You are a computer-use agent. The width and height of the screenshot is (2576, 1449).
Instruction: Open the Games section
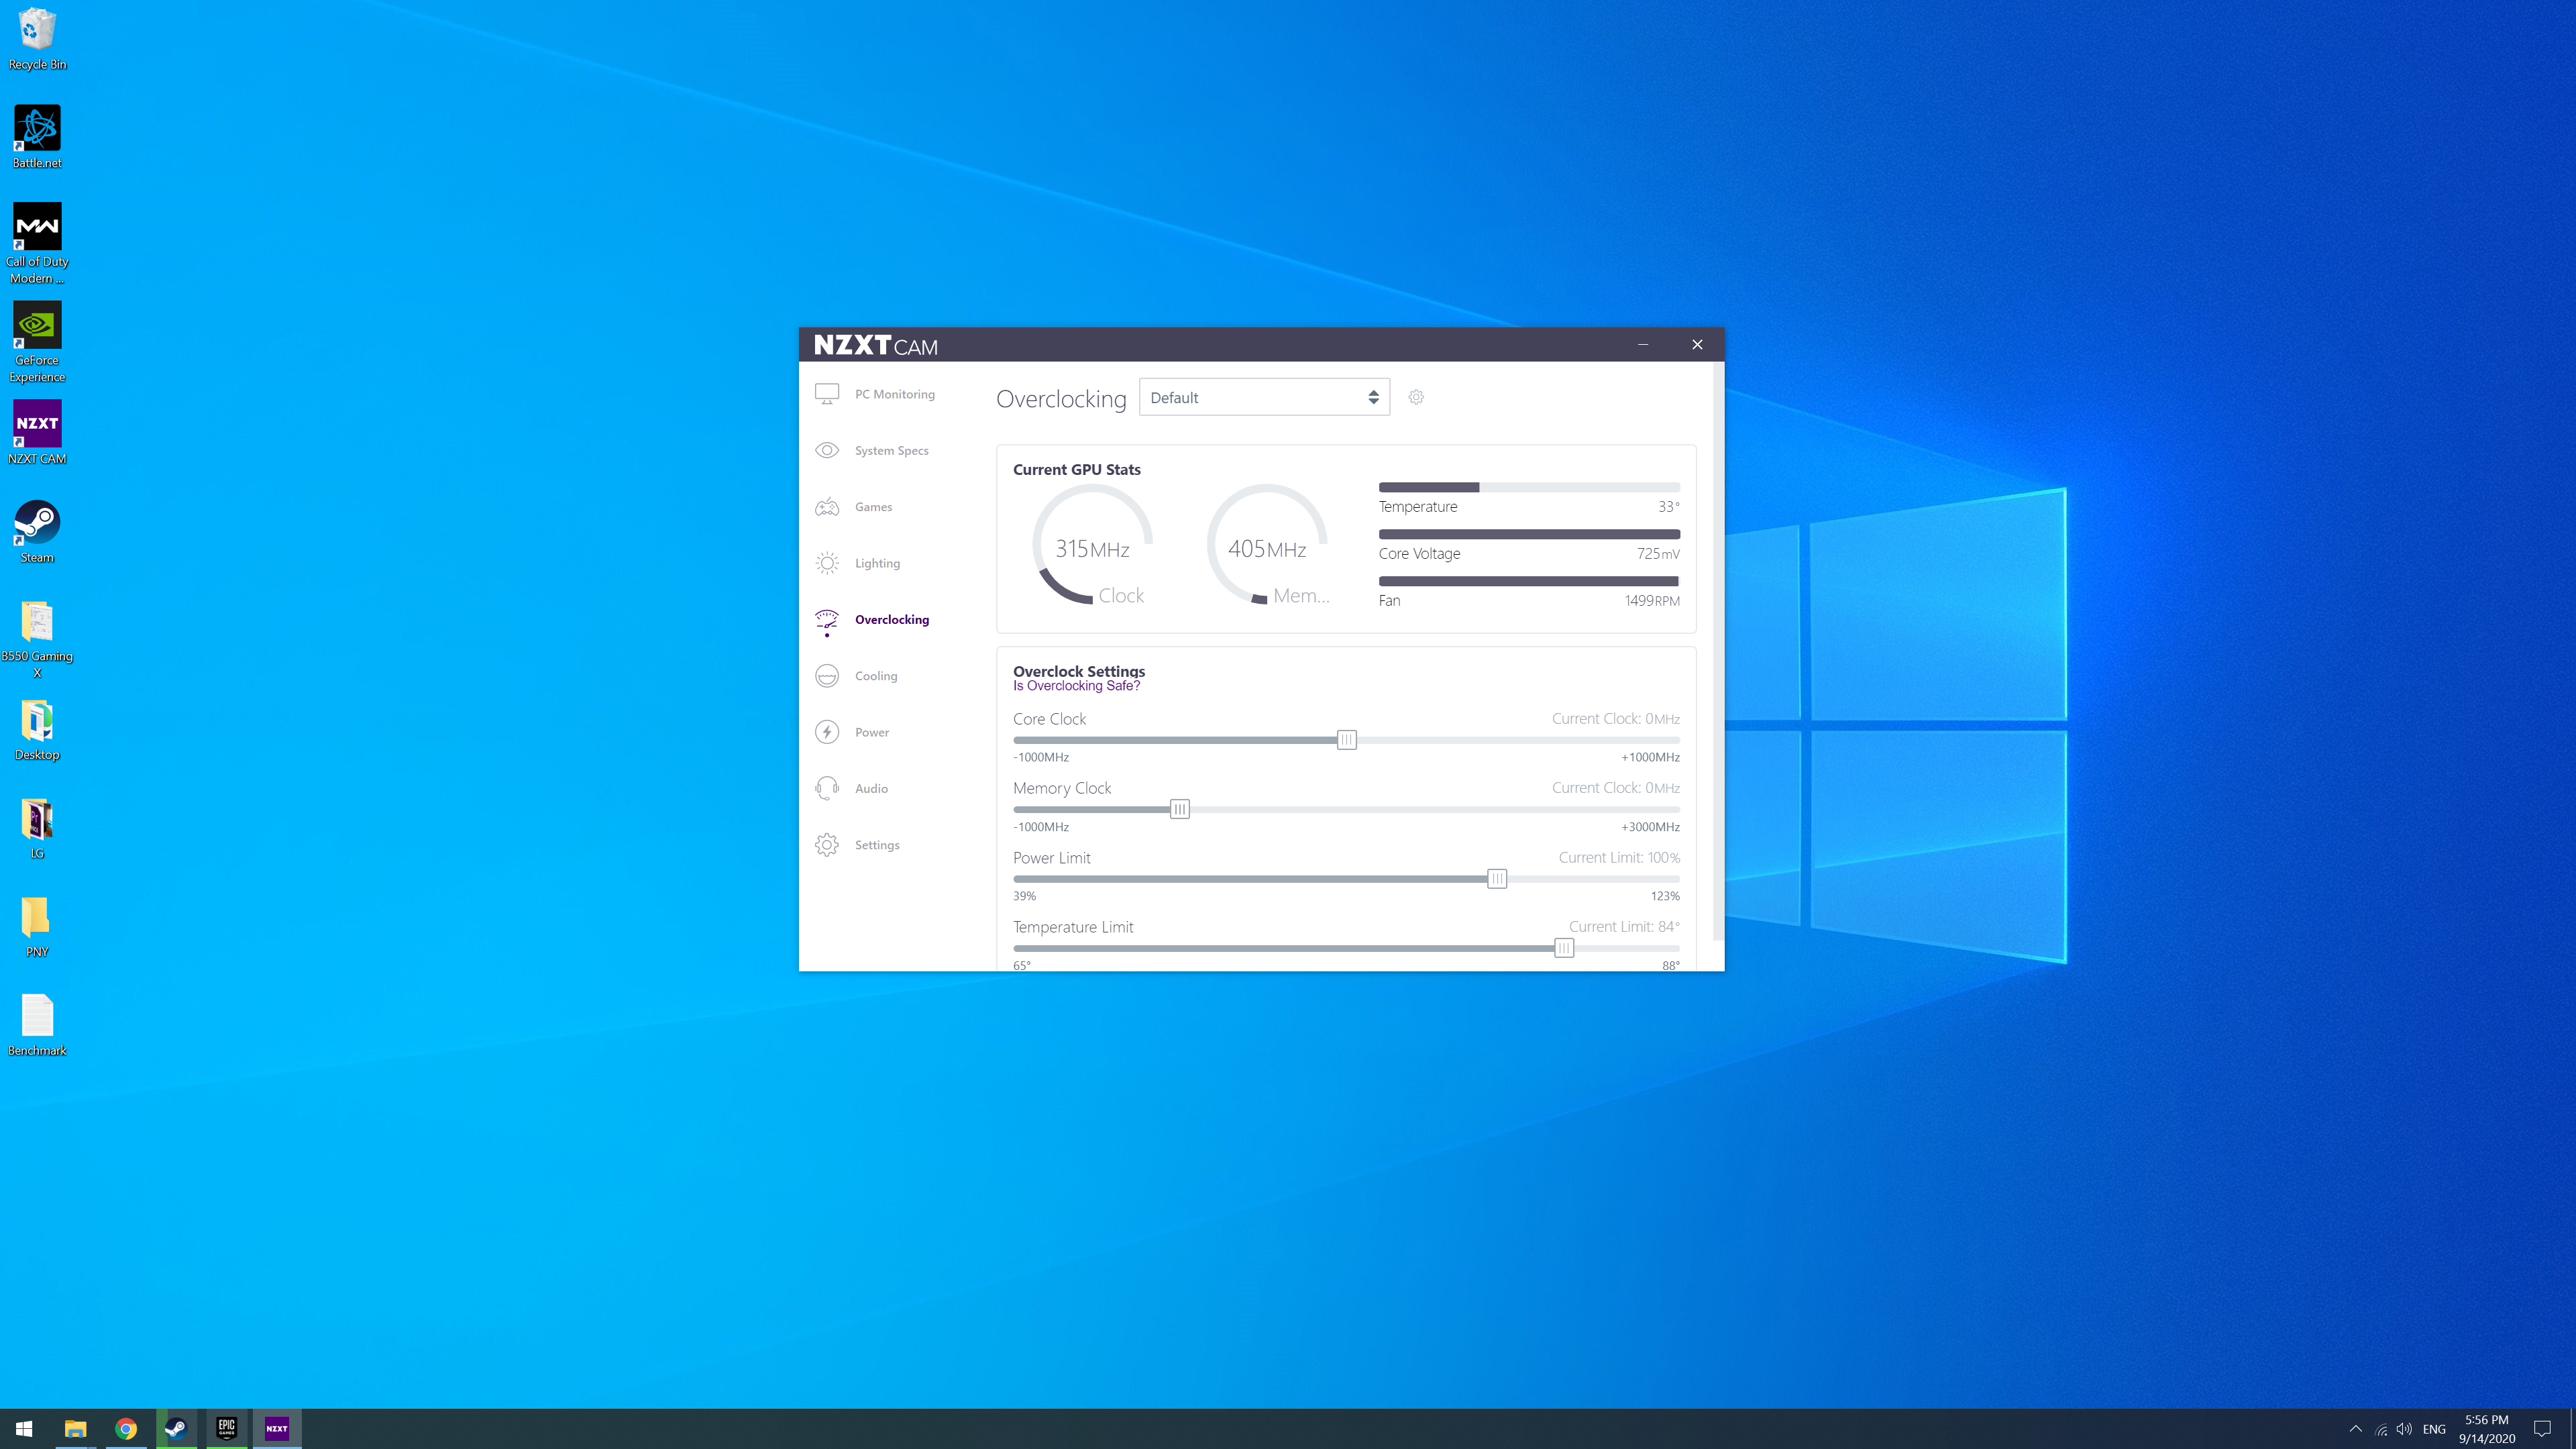pyautogui.click(x=873, y=507)
